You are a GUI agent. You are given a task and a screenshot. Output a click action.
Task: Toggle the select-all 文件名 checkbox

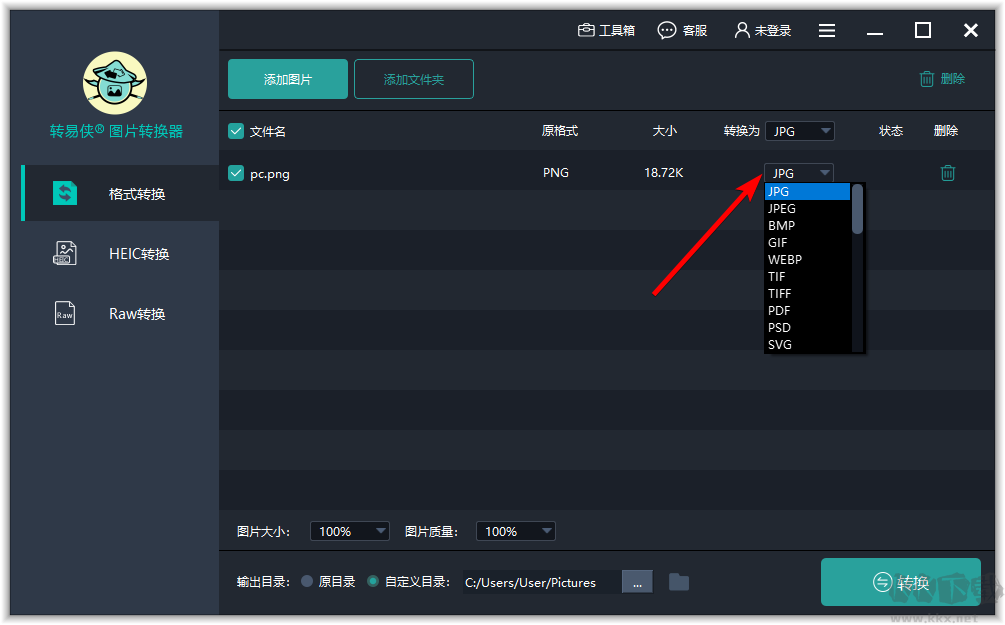point(236,131)
